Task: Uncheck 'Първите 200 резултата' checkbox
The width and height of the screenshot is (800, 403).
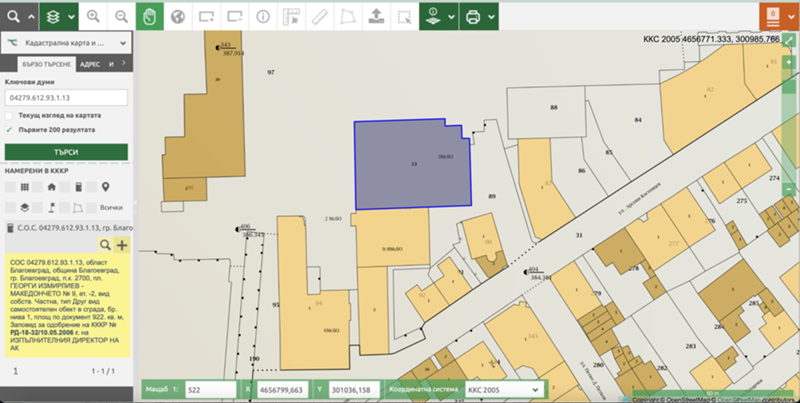Action: [x=10, y=130]
